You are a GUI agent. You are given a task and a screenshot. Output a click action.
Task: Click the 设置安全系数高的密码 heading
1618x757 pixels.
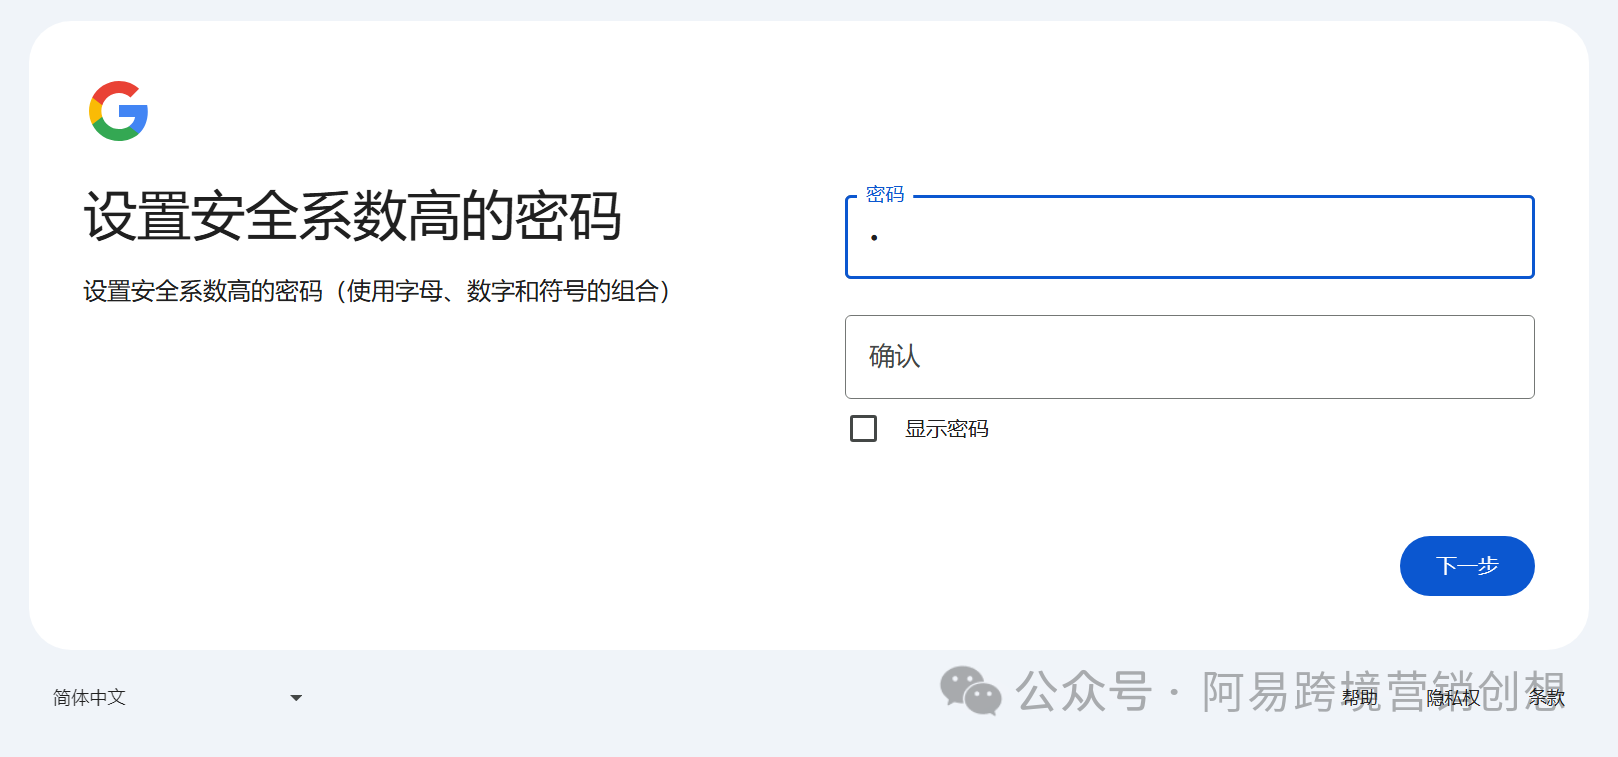(x=352, y=216)
